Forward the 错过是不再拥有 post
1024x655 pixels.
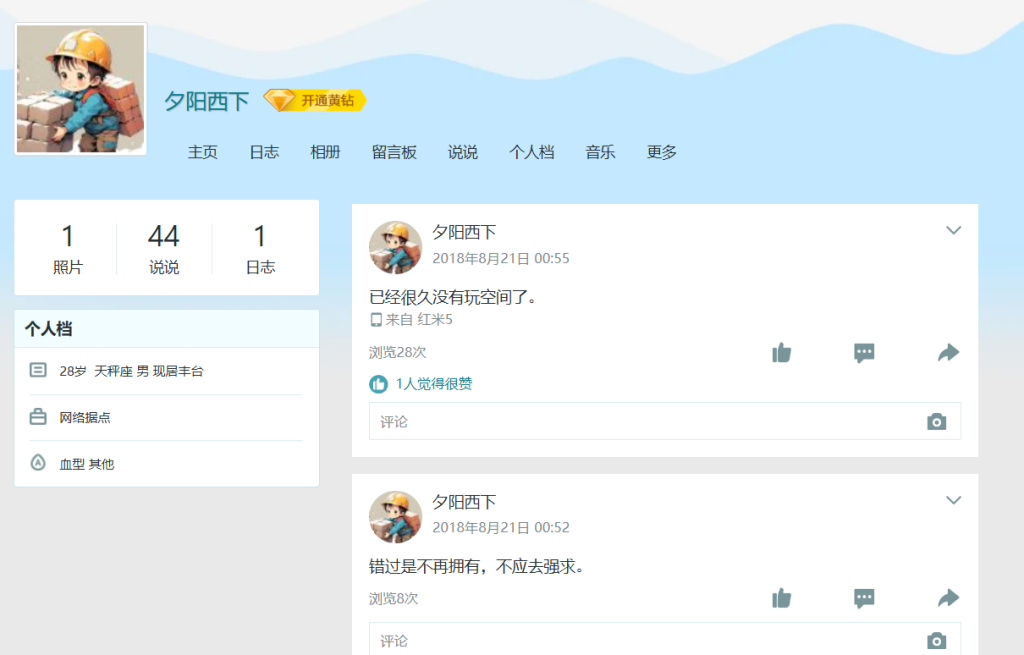(948, 598)
